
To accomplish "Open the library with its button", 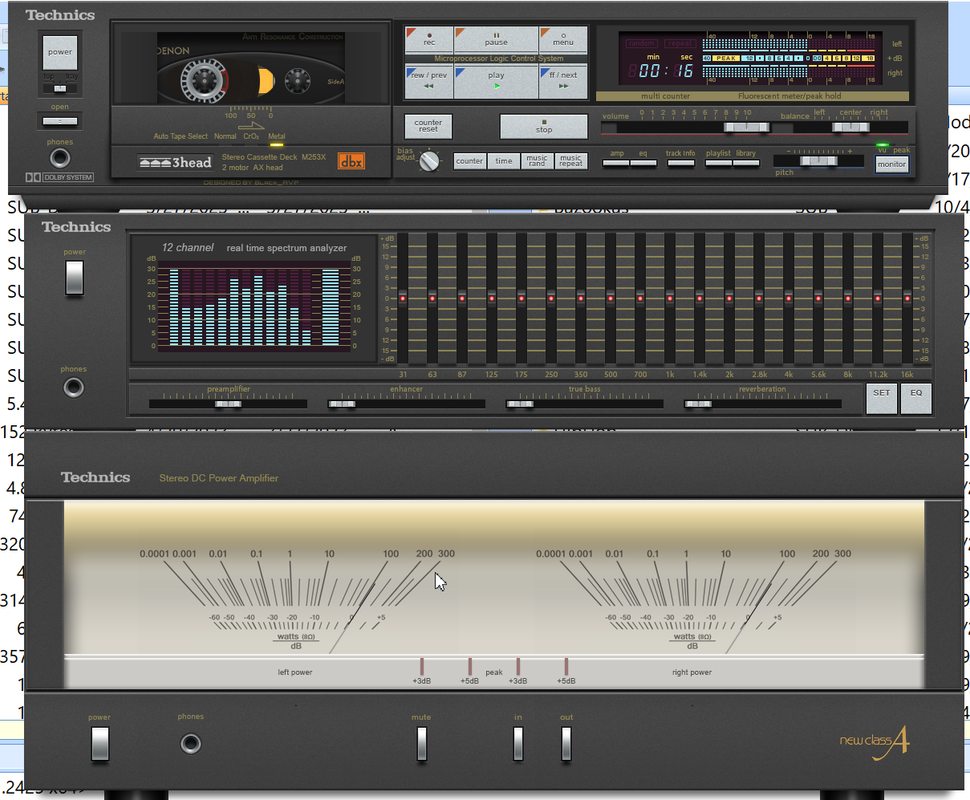I will (x=746, y=163).
